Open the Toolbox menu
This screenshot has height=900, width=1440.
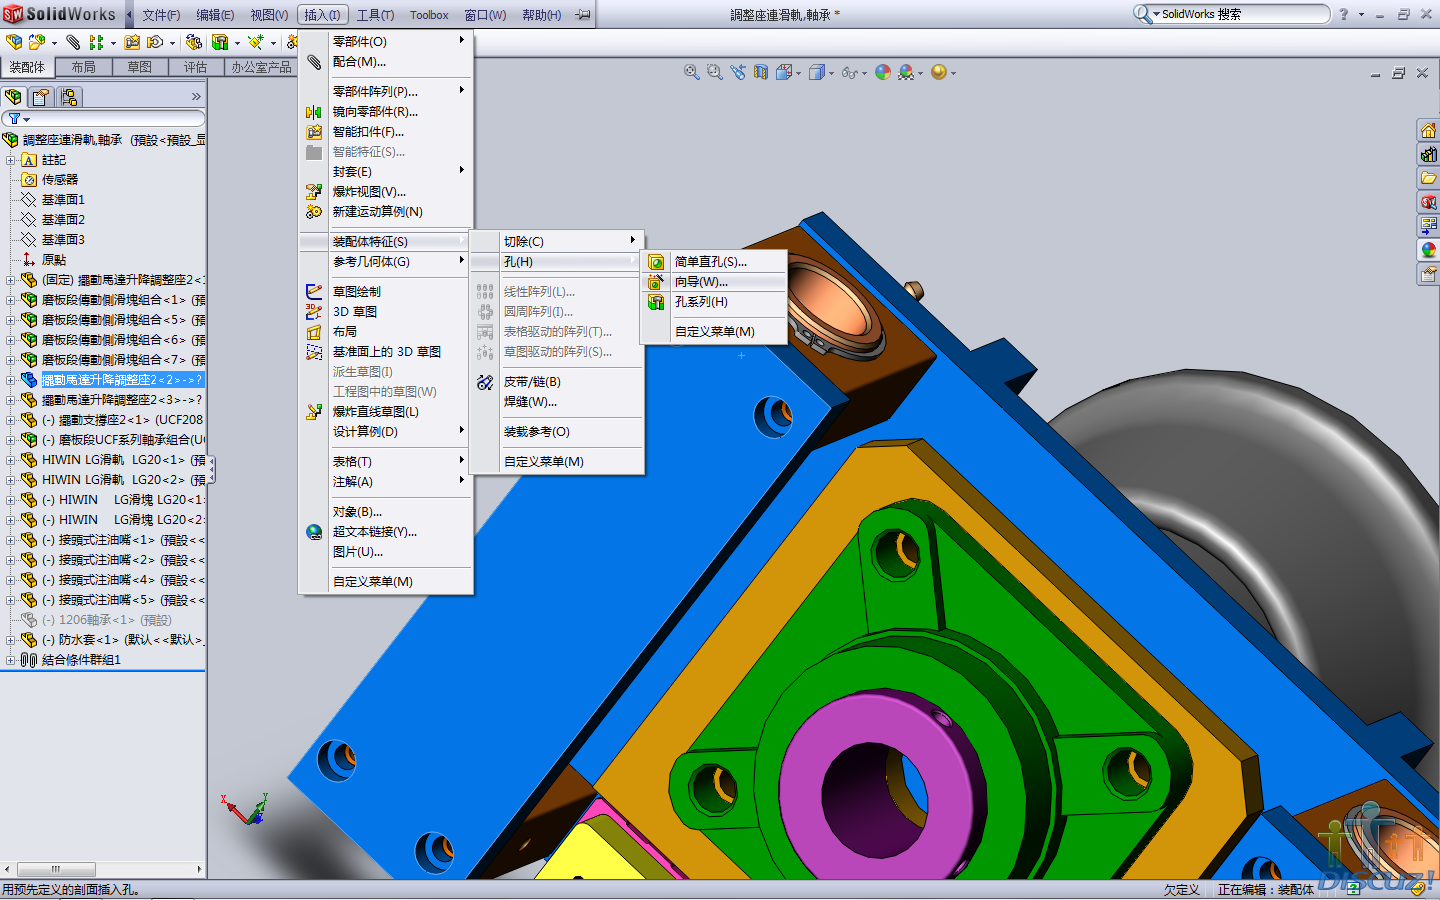pos(429,15)
